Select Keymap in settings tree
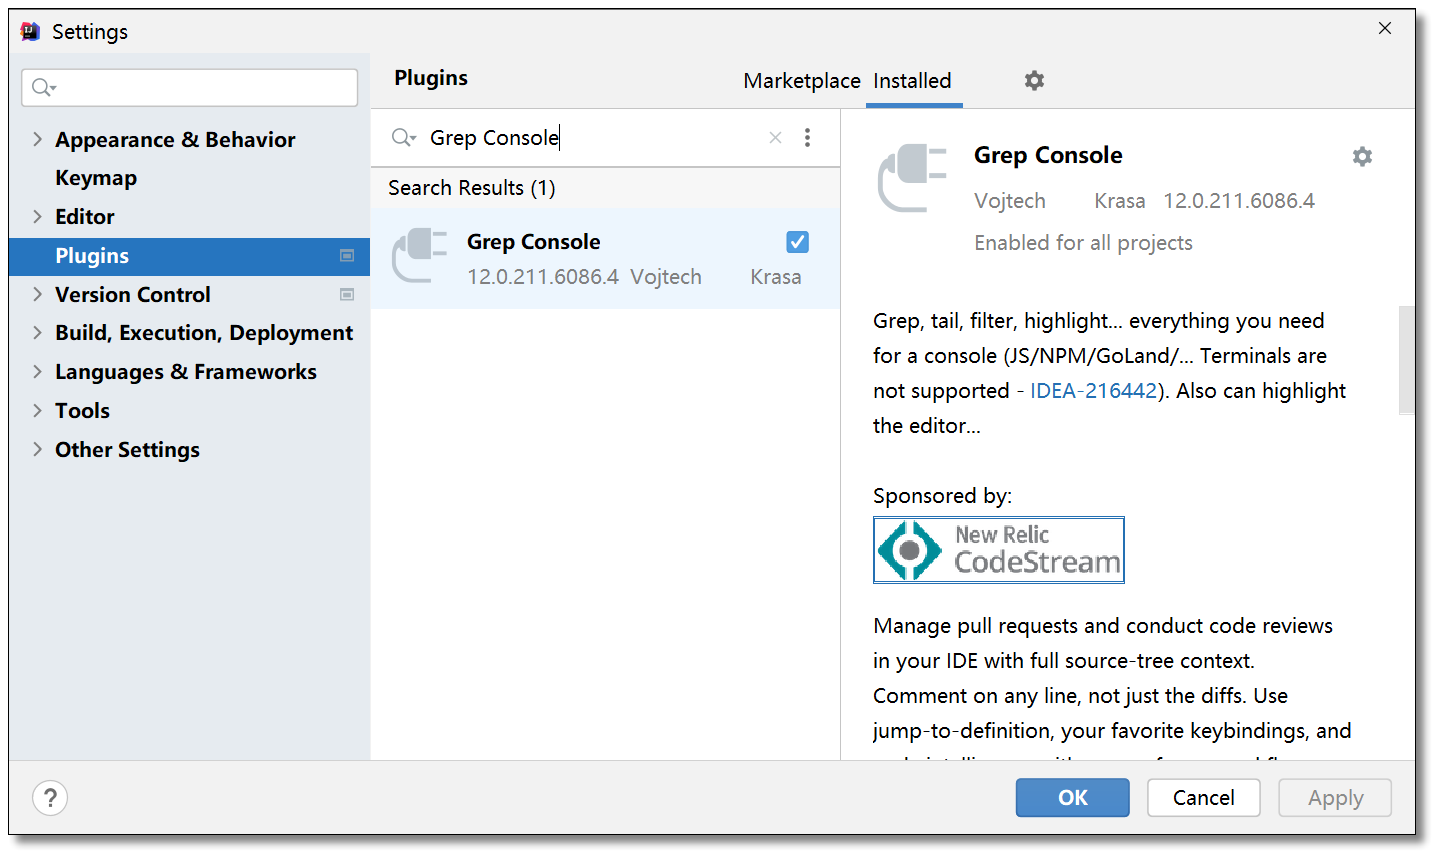1432x851 pixels. click(x=96, y=178)
